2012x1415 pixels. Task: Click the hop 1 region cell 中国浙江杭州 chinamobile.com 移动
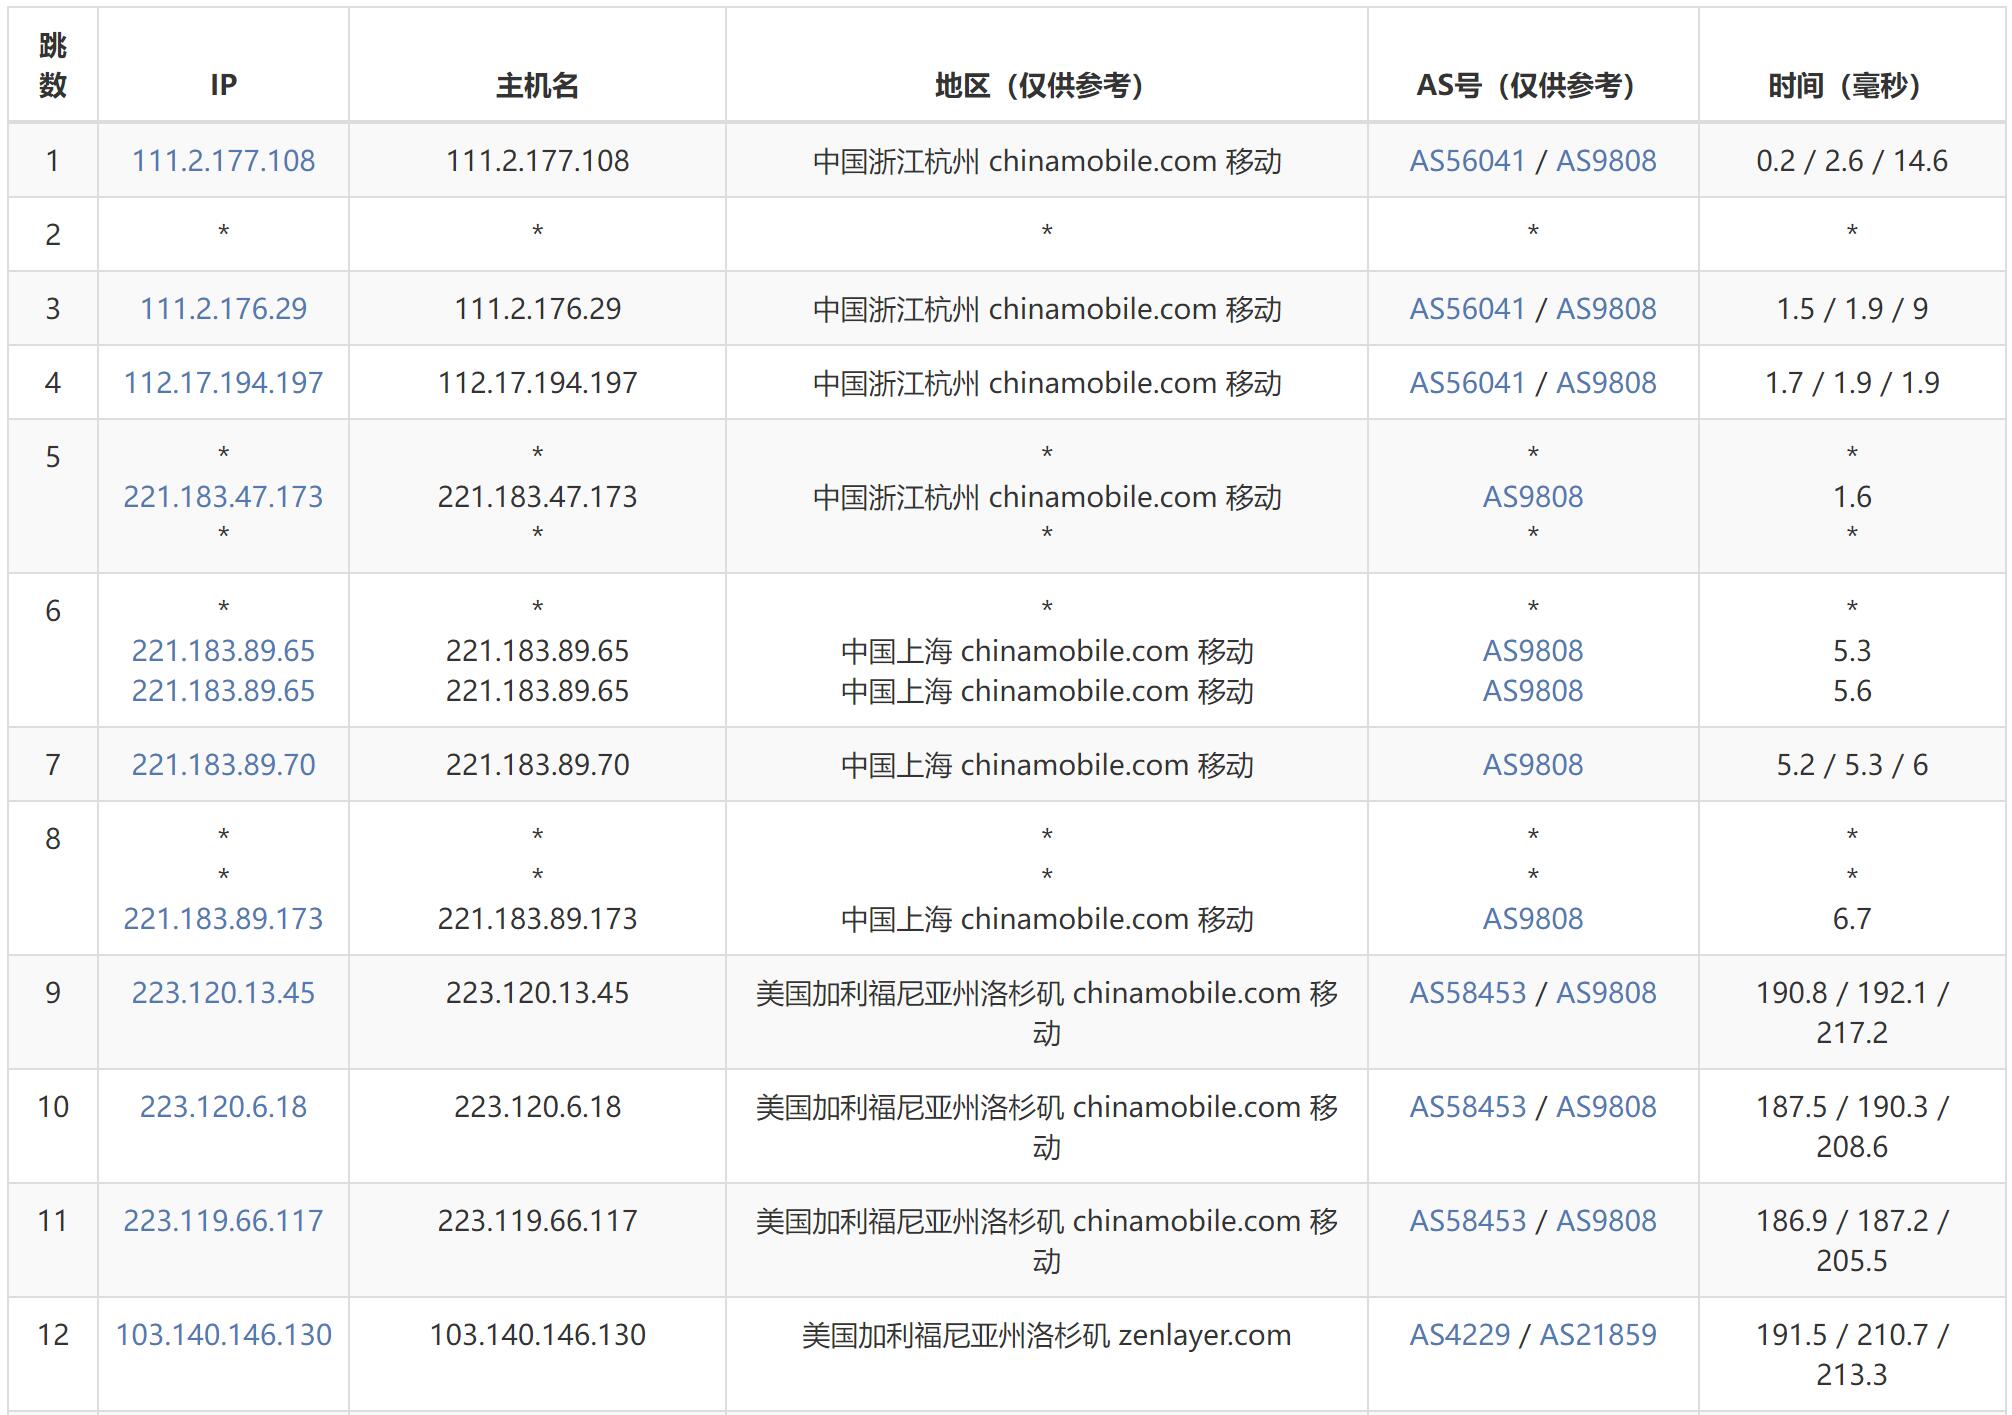pyautogui.click(x=1046, y=161)
